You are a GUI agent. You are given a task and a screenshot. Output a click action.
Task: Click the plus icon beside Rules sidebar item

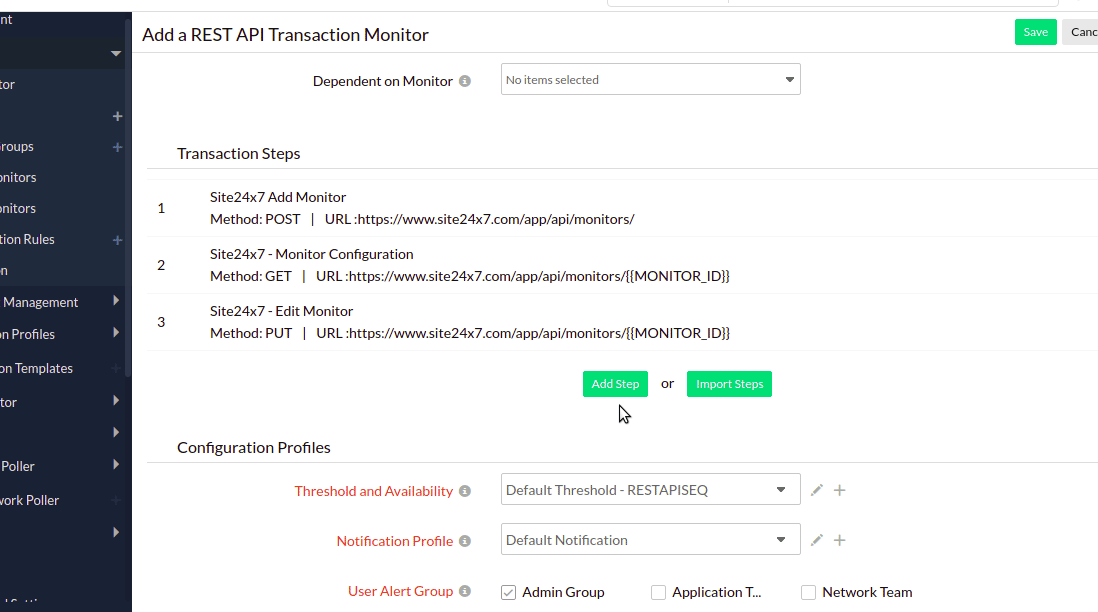tap(117, 240)
